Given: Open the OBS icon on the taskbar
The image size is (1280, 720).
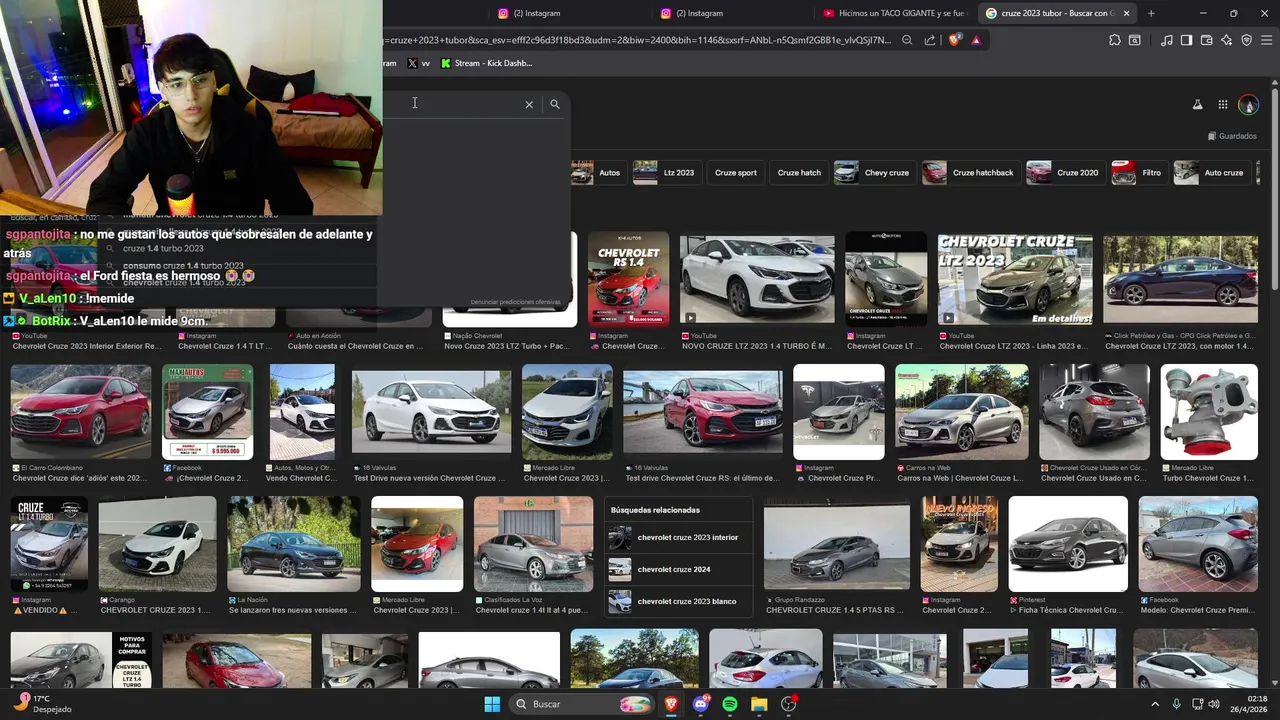Looking at the screenshot, I should (x=789, y=704).
